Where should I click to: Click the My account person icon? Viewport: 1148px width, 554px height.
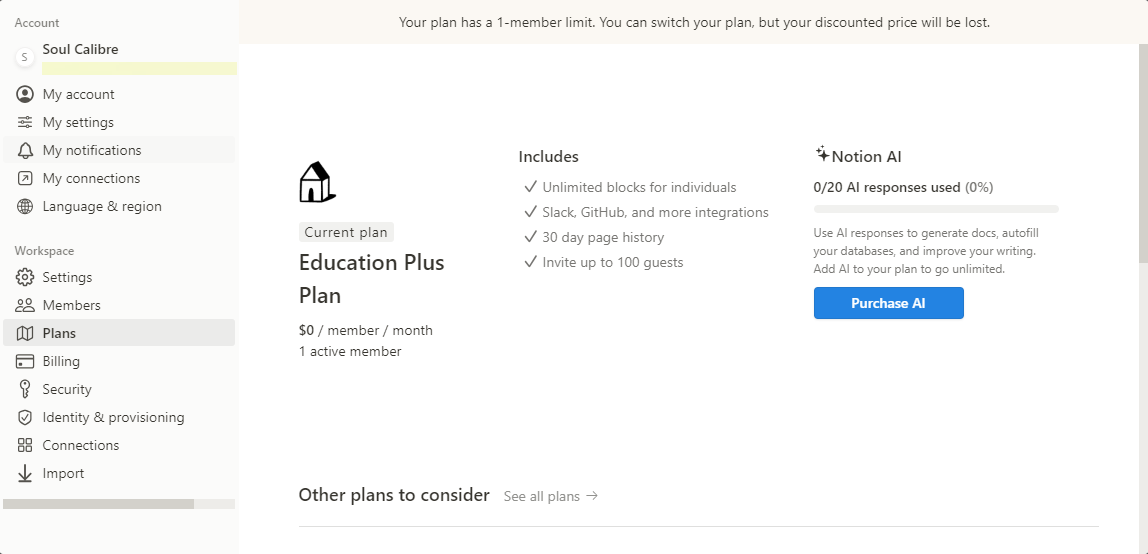(x=25, y=94)
